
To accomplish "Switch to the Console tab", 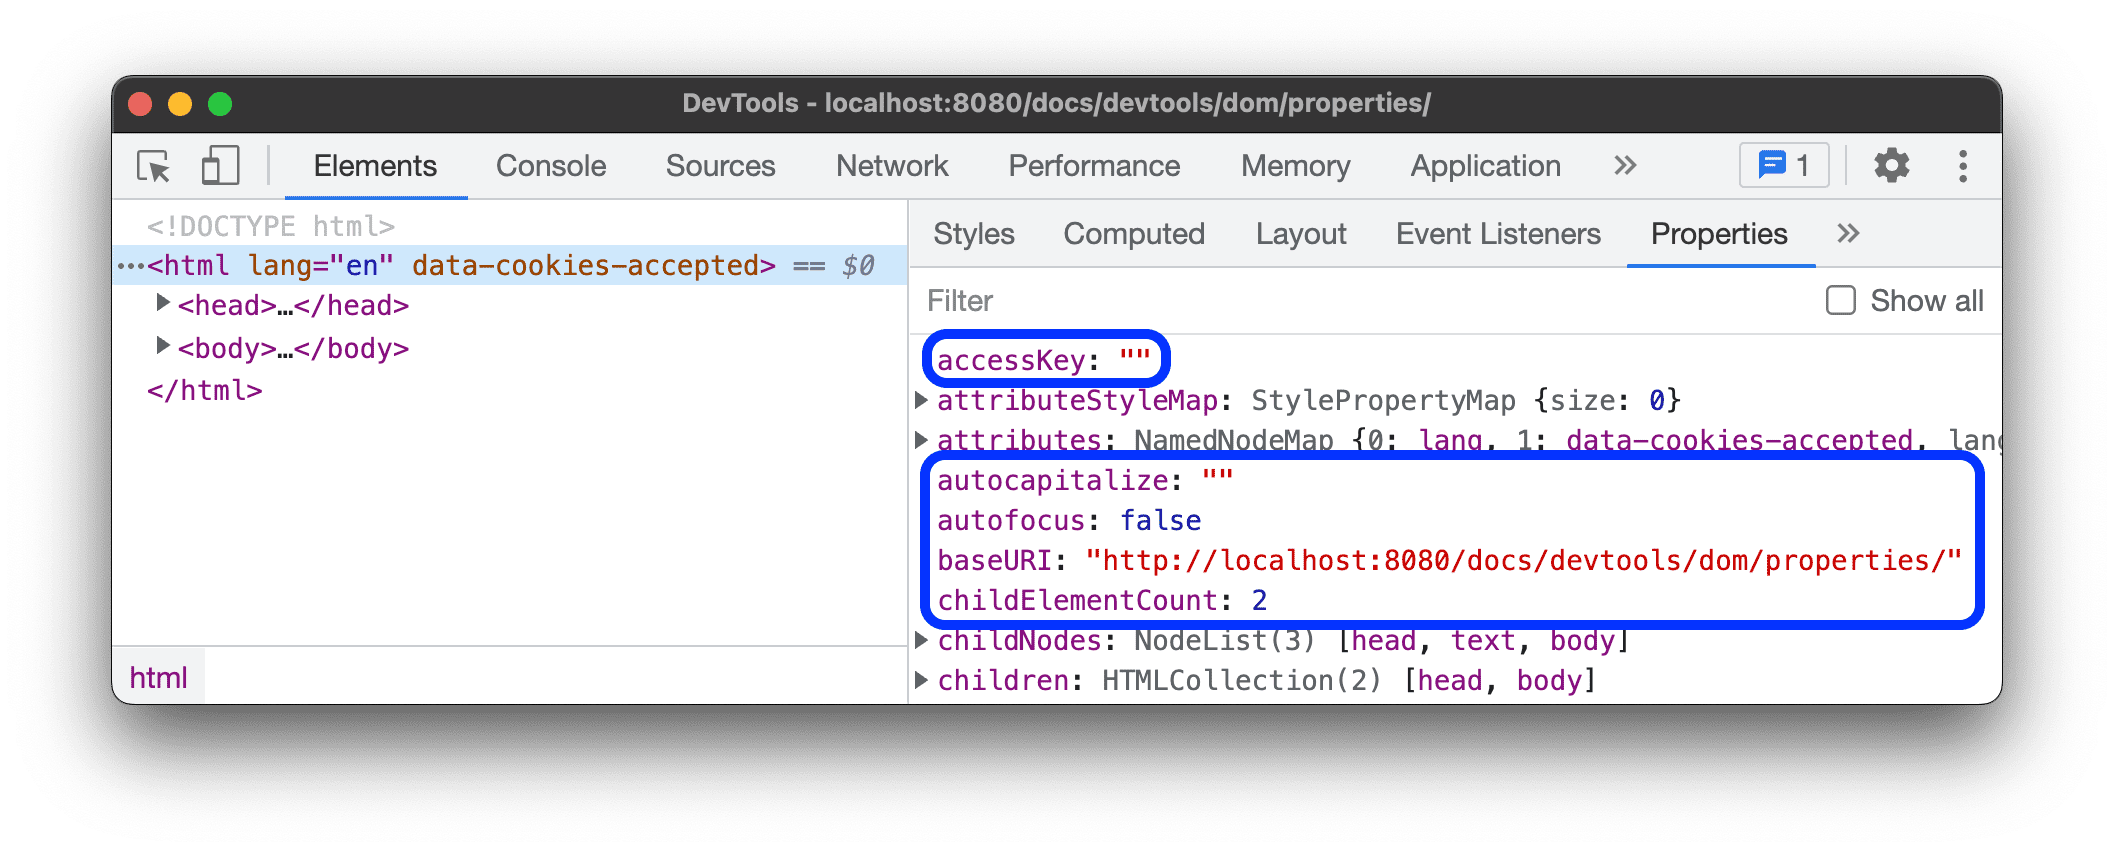I will (x=550, y=166).
